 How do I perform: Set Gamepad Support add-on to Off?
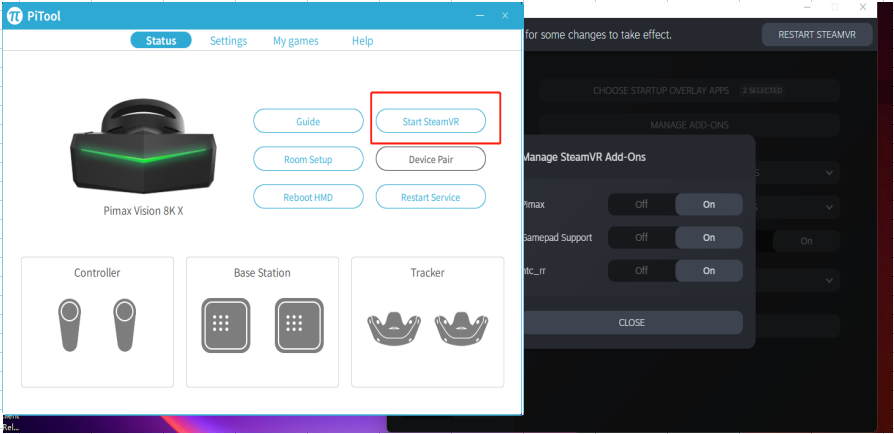(642, 237)
